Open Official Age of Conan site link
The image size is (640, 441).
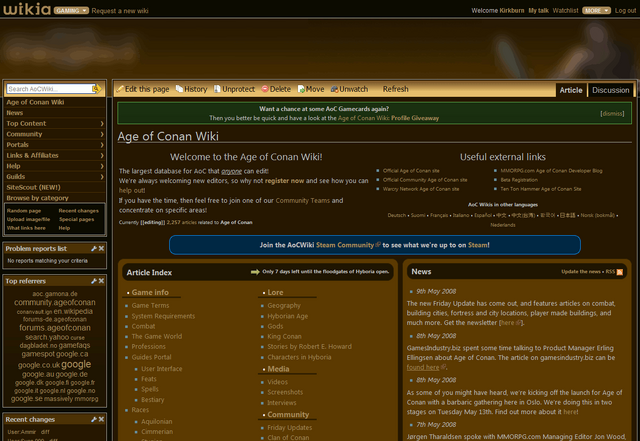tap(411, 171)
